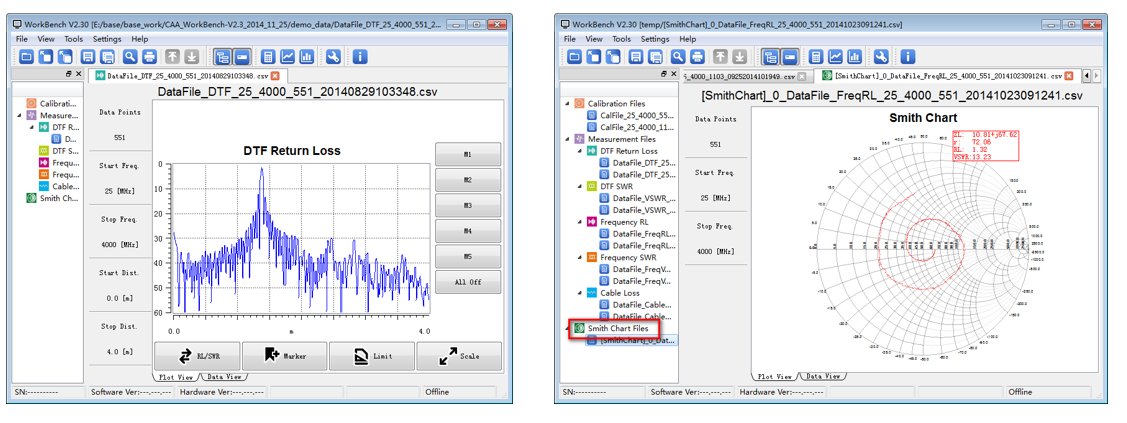
Task: Toggle the tree panel icon in Smith Chart window
Action: 770,57
